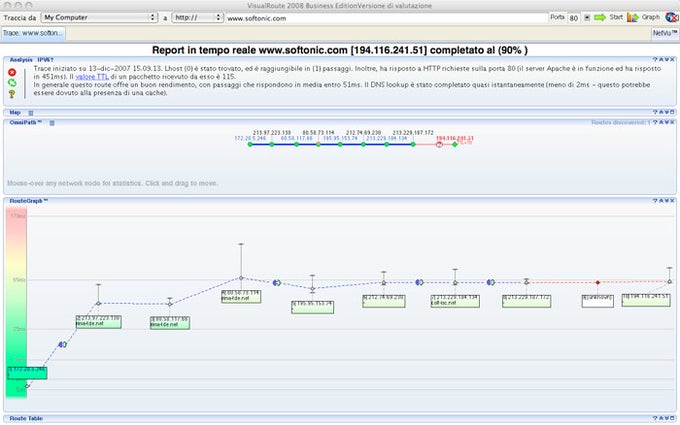Click the blue marker on the first graph segment
This screenshot has width=680, height=425.
[x=62, y=345]
